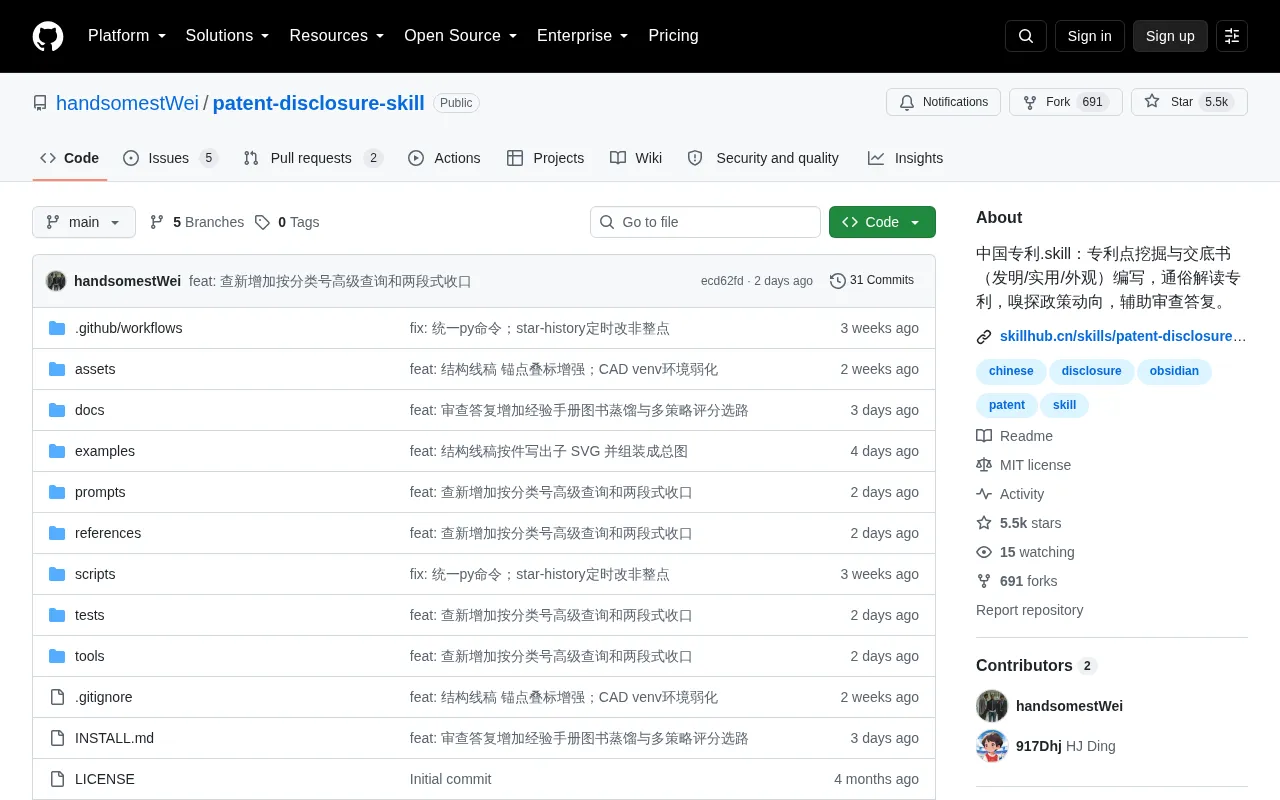Open the main branch selector
This screenshot has width=1280, height=800.
point(84,222)
